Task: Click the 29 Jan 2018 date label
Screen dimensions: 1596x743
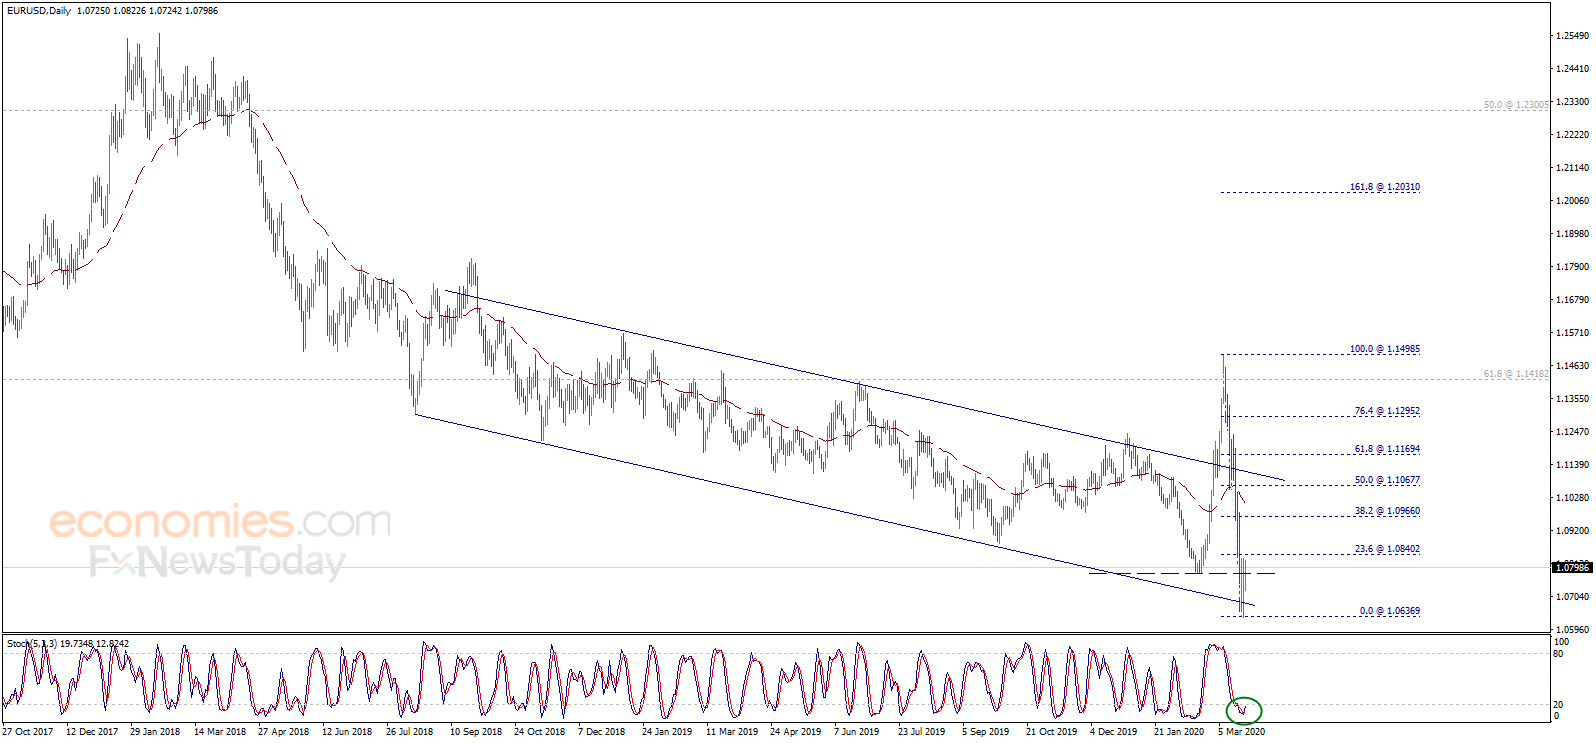Action: click(155, 732)
